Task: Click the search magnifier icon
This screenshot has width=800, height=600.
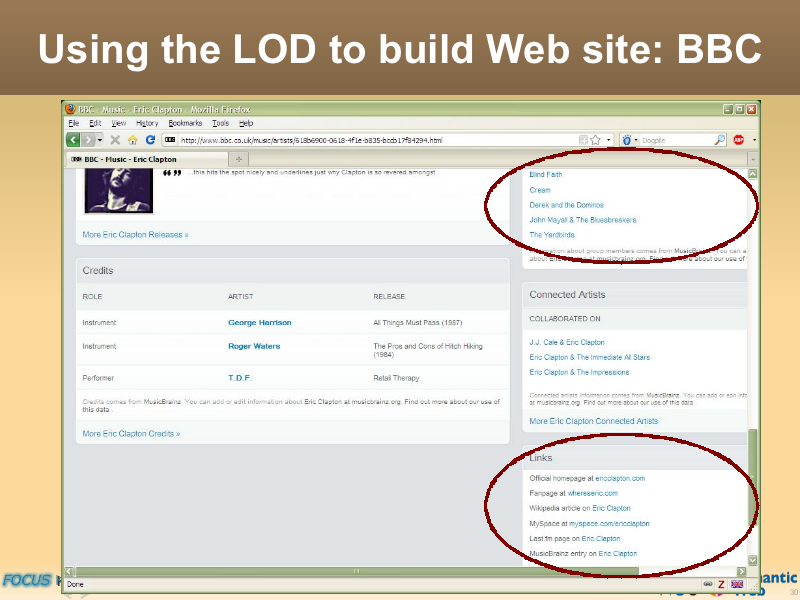Action: click(x=720, y=140)
